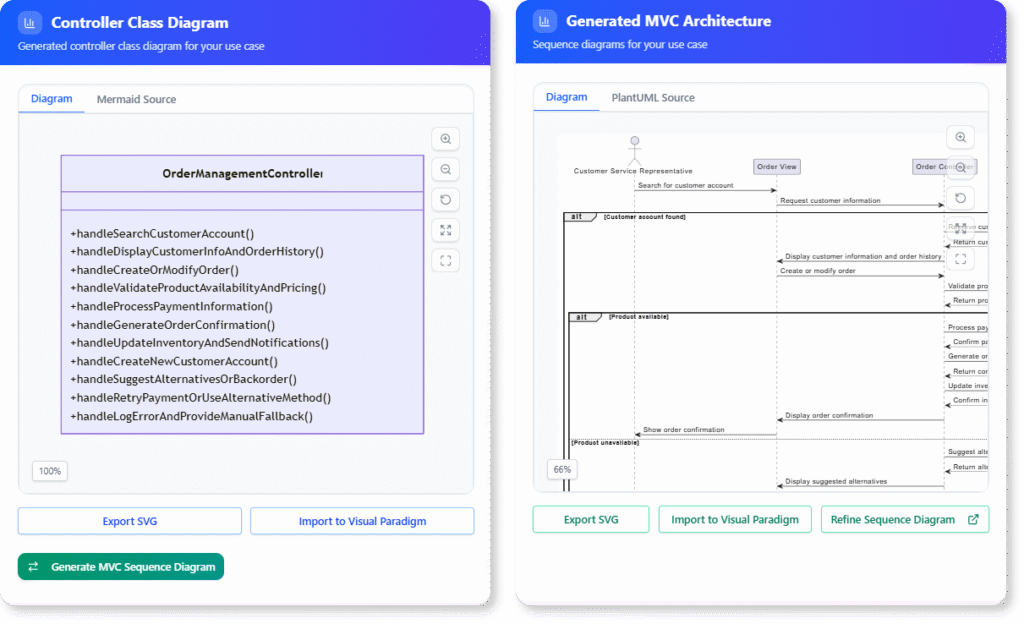Generate the MVC Sequence Diagram

(120, 566)
